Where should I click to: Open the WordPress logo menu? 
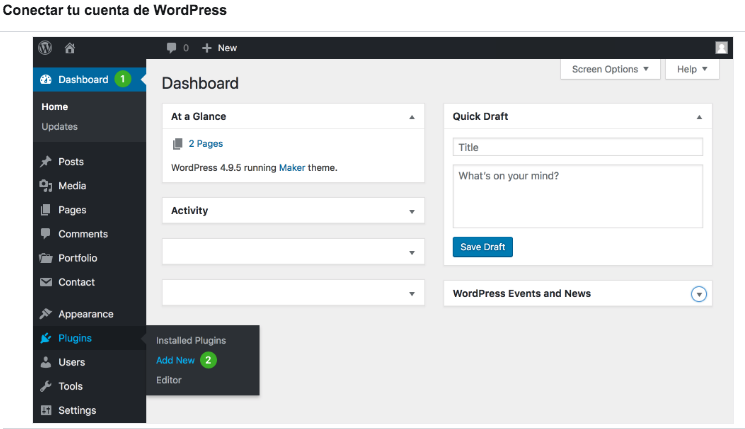click(45, 48)
